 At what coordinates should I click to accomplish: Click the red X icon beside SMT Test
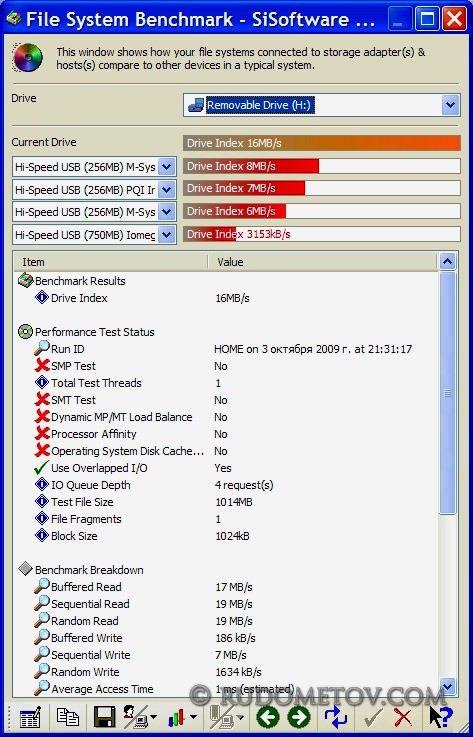pos(42,400)
